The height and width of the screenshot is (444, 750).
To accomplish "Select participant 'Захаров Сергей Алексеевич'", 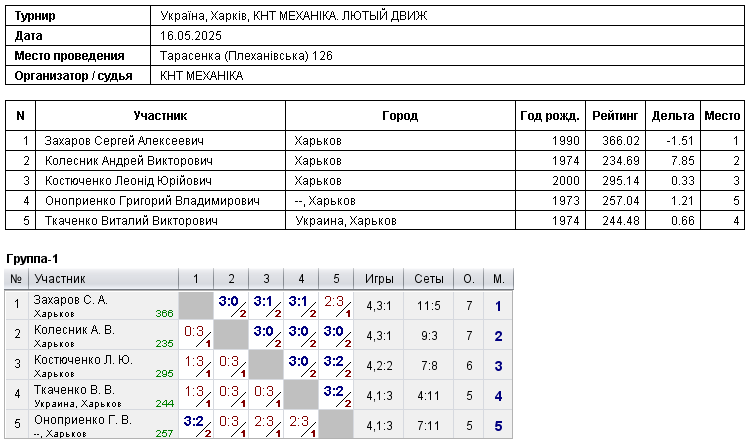I will tap(124, 141).
